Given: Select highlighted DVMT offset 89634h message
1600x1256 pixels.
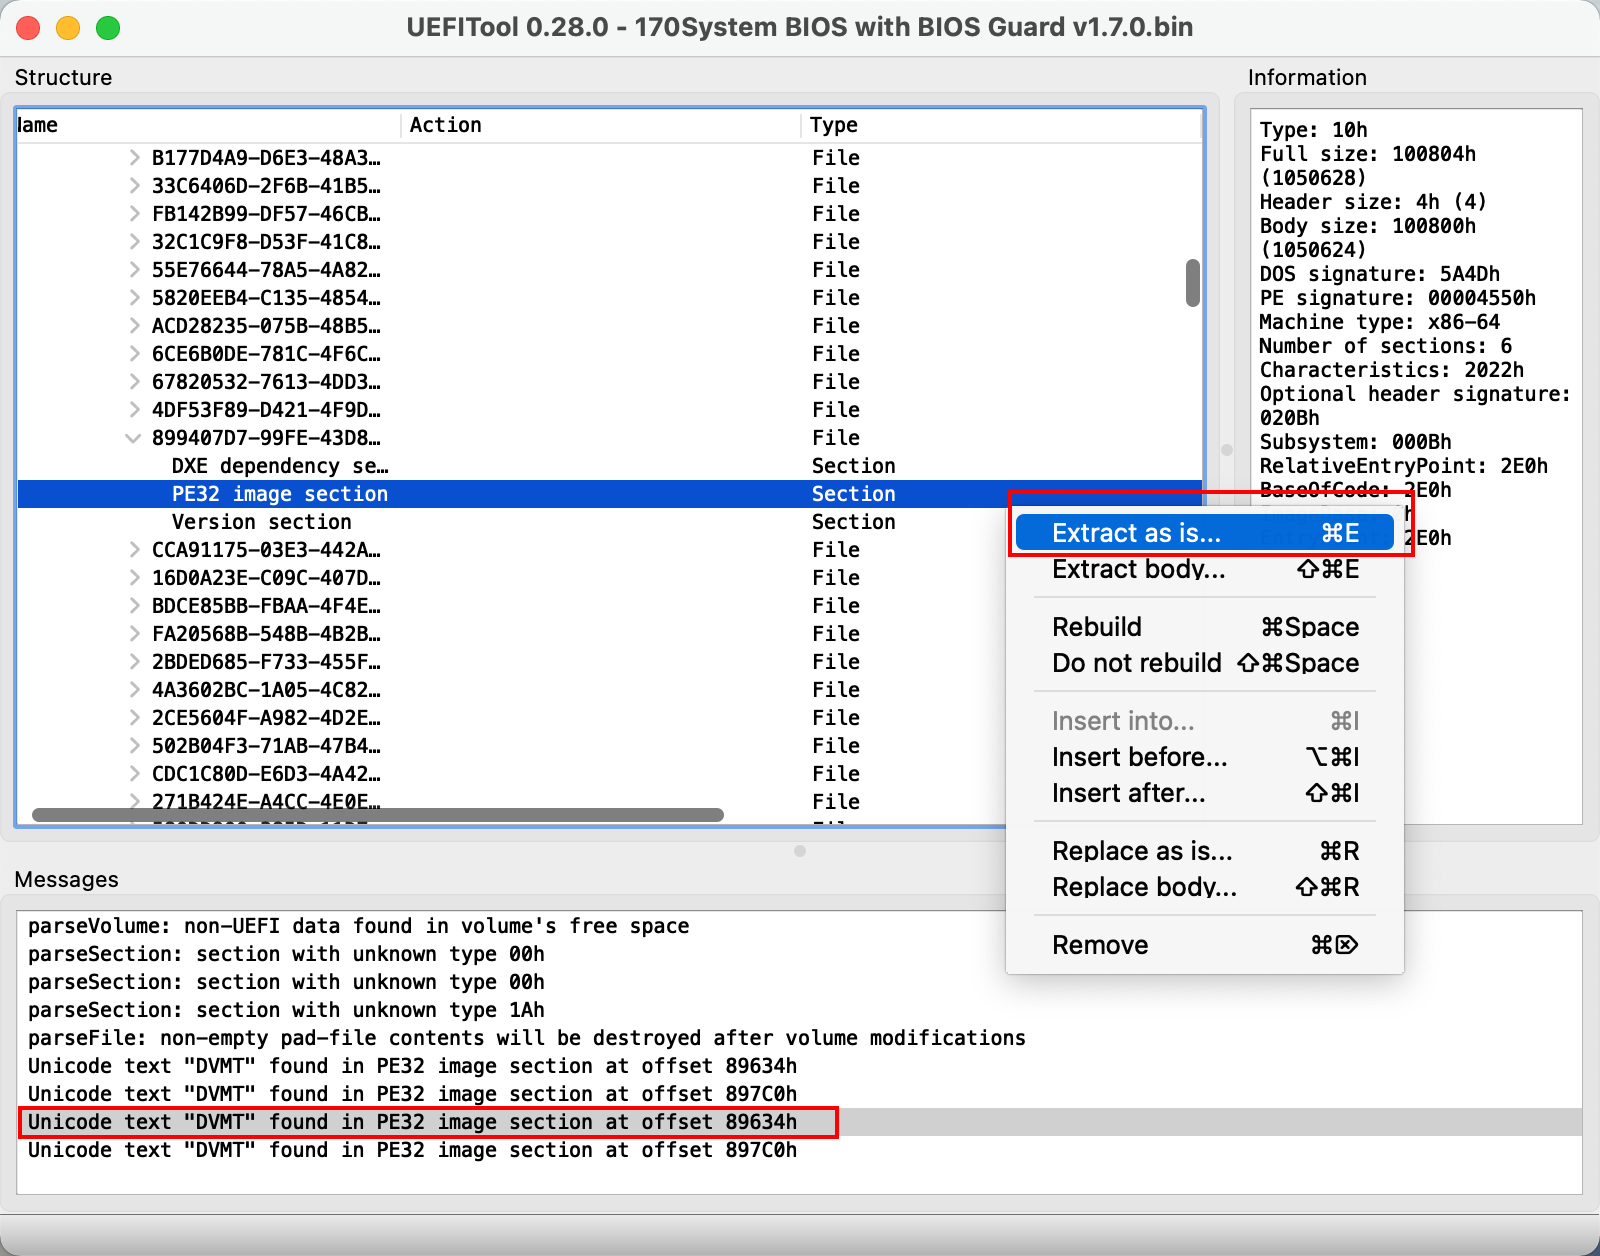Looking at the screenshot, I should [800, 1122].
